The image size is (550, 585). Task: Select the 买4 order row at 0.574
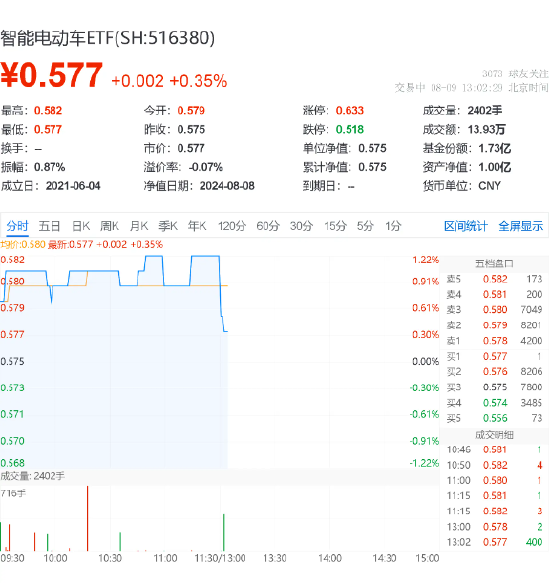tap(494, 403)
